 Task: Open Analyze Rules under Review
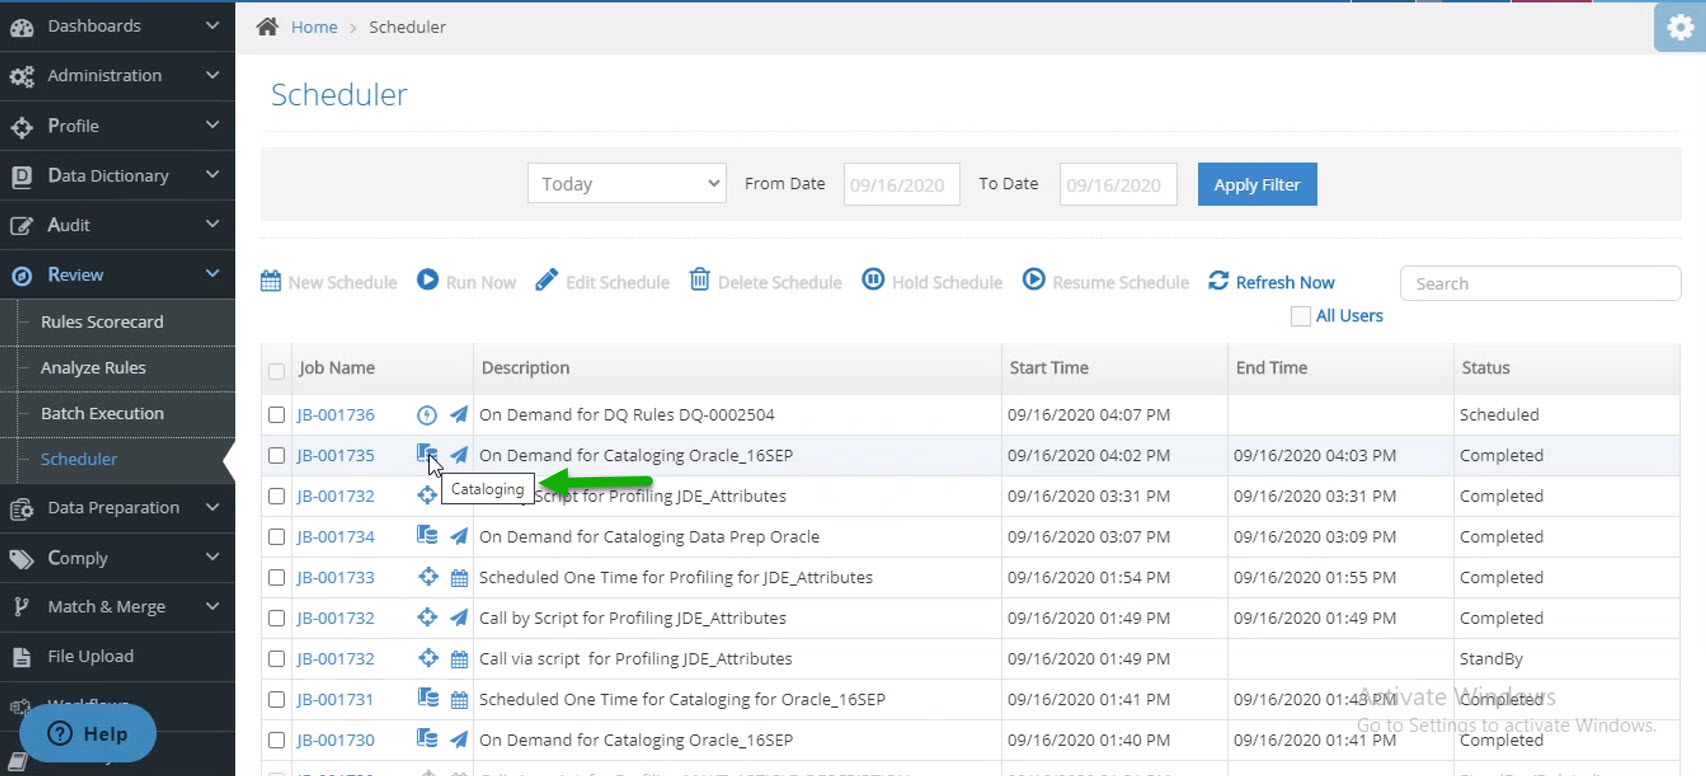(93, 368)
